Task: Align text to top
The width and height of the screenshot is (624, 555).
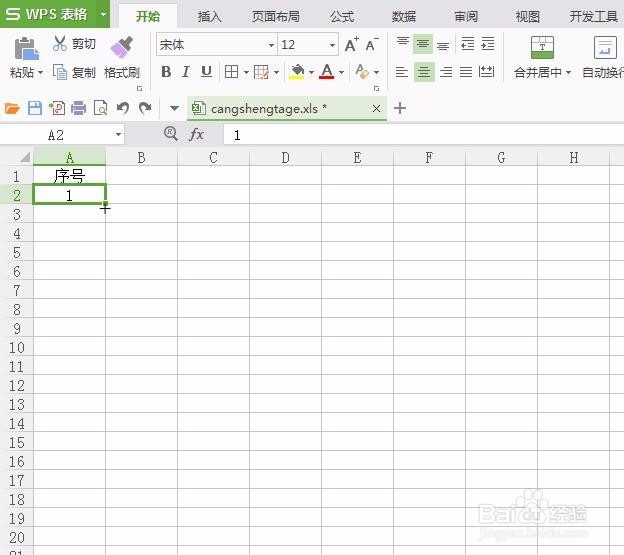Action: 403,43
